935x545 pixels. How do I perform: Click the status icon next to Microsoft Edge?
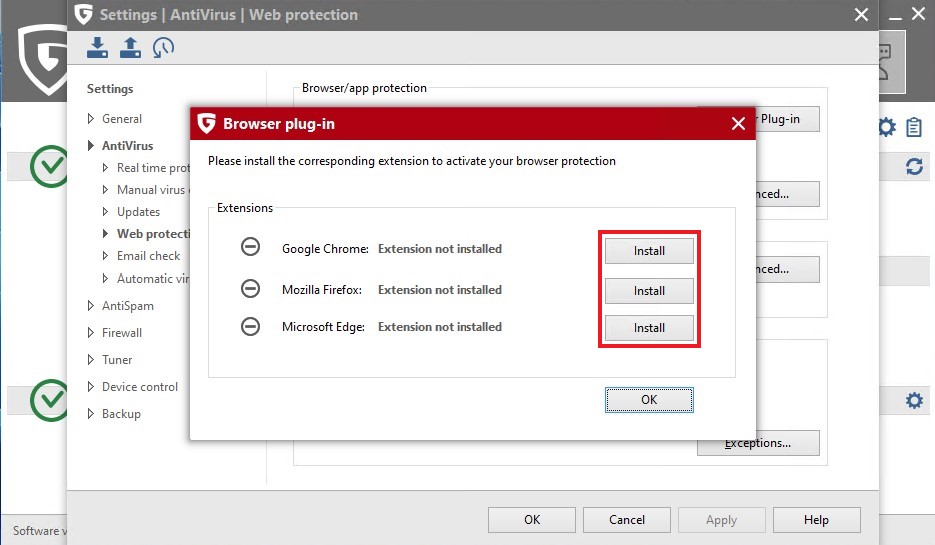point(250,326)
